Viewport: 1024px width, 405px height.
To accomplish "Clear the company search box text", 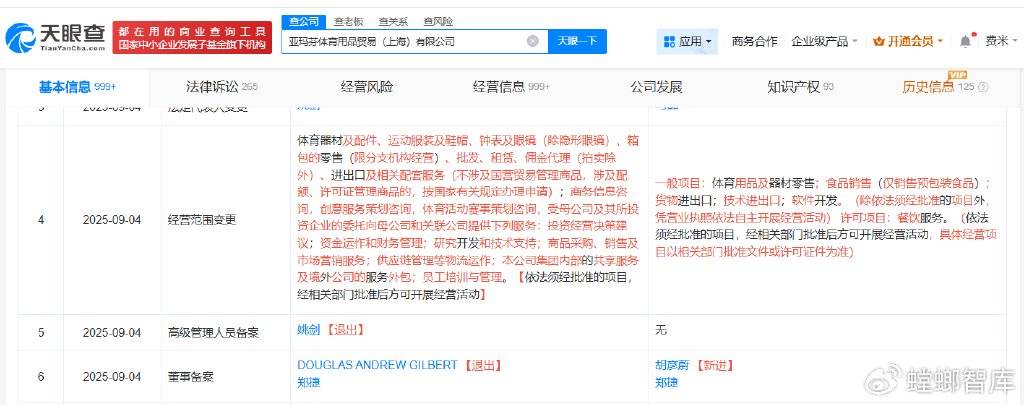I will coord(533,41).
